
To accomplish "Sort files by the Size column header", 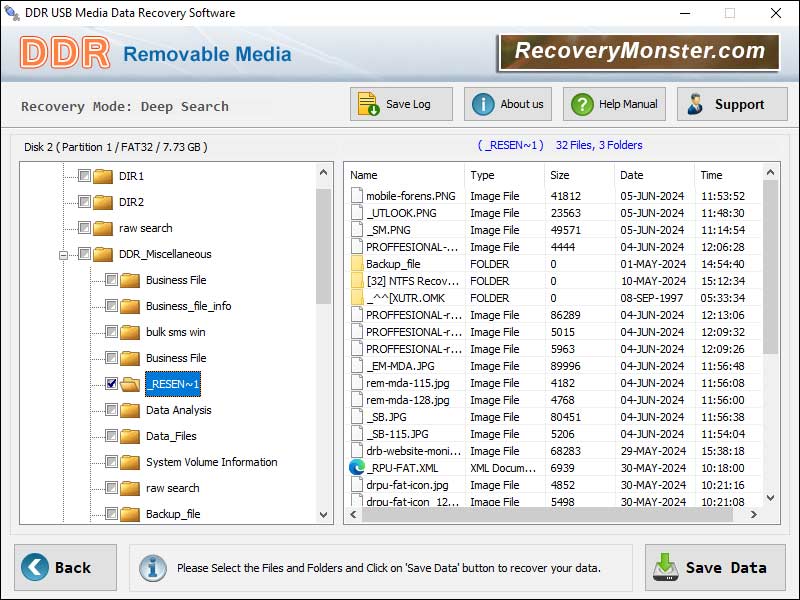I will 557,173.
